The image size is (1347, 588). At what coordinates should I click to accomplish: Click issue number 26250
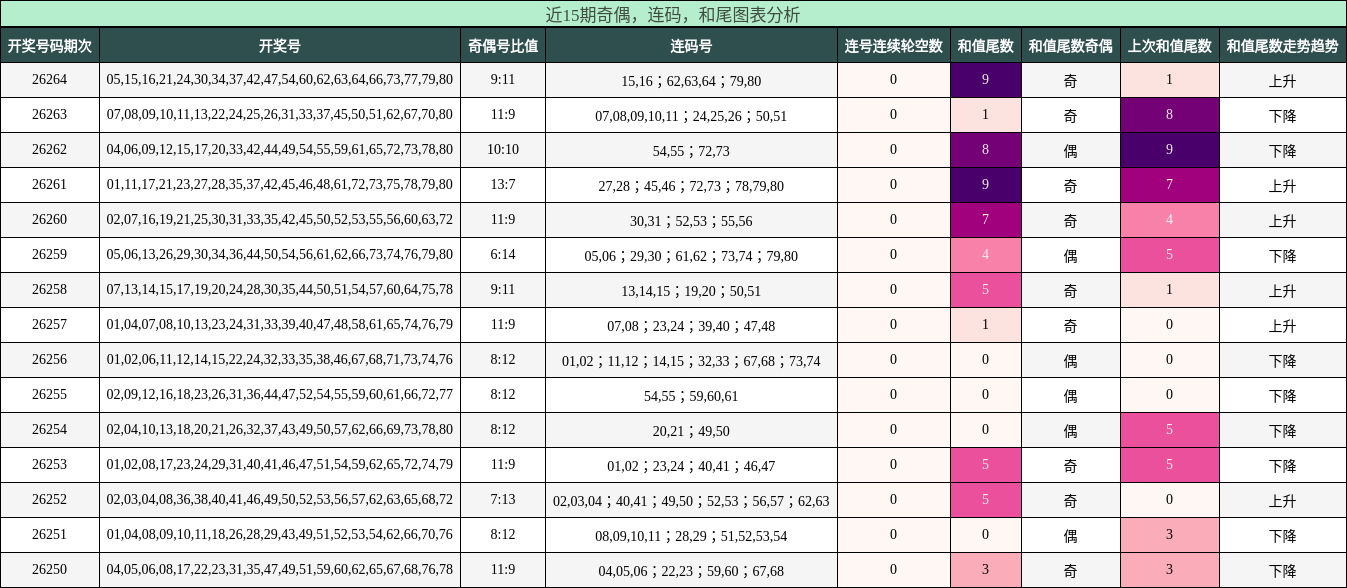pos(50,570)
